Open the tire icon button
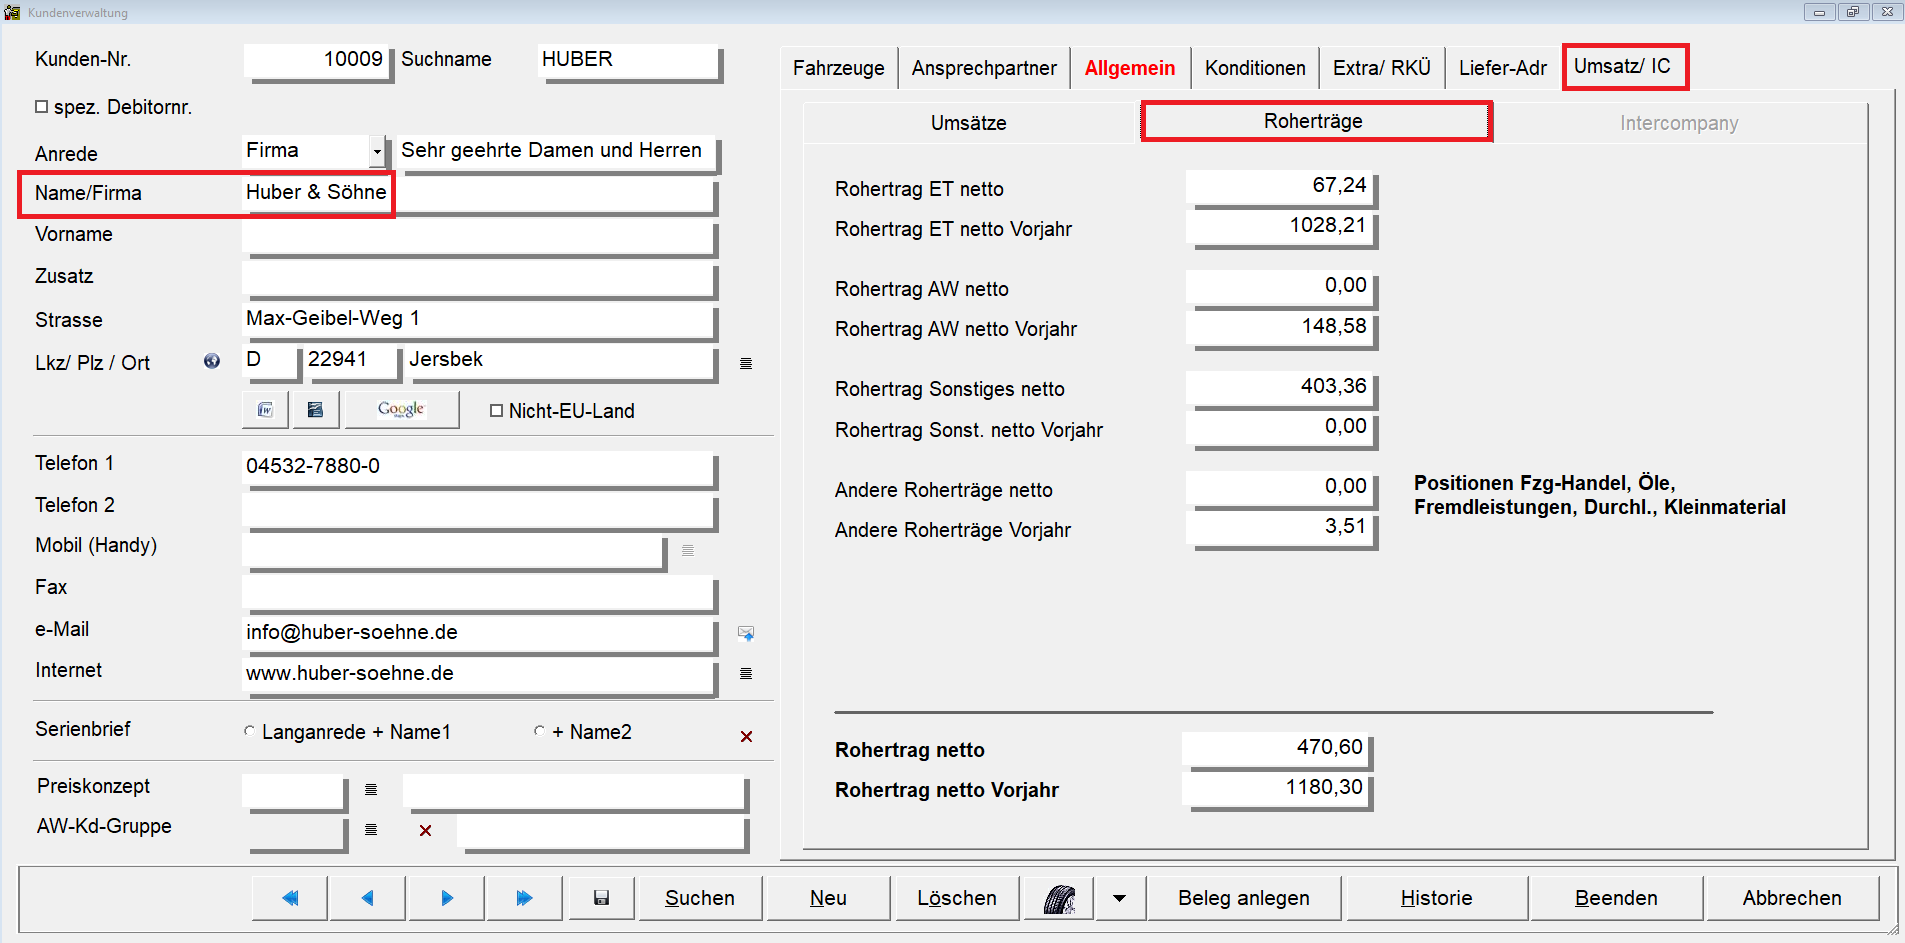The width and height of the screenshot is (1905, 943). click(1059, 898)
